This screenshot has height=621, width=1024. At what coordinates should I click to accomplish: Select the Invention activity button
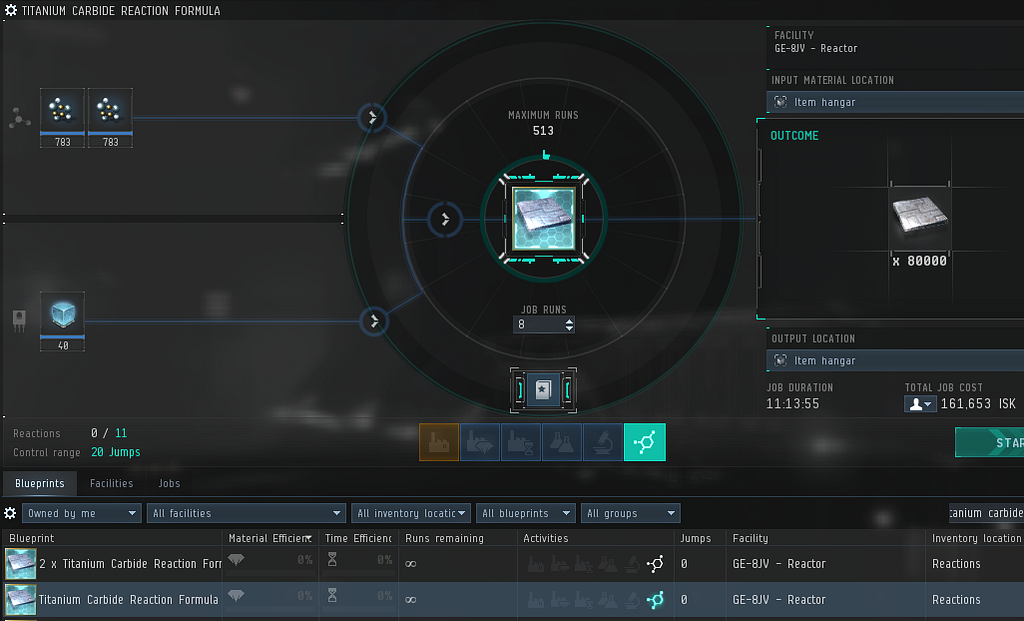[x=603, y=442]
